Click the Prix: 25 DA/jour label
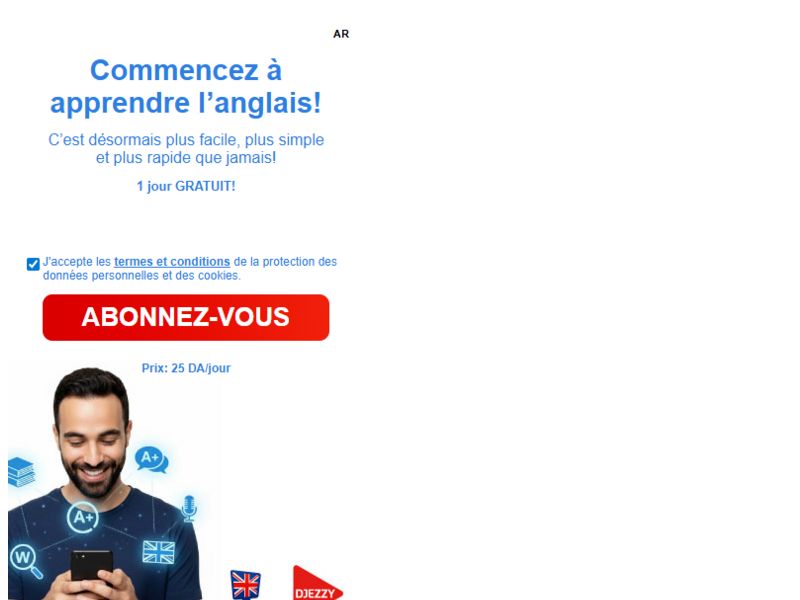Image resolution: width=800 pixels, height=600 pixels. click(x=186, y=368)
